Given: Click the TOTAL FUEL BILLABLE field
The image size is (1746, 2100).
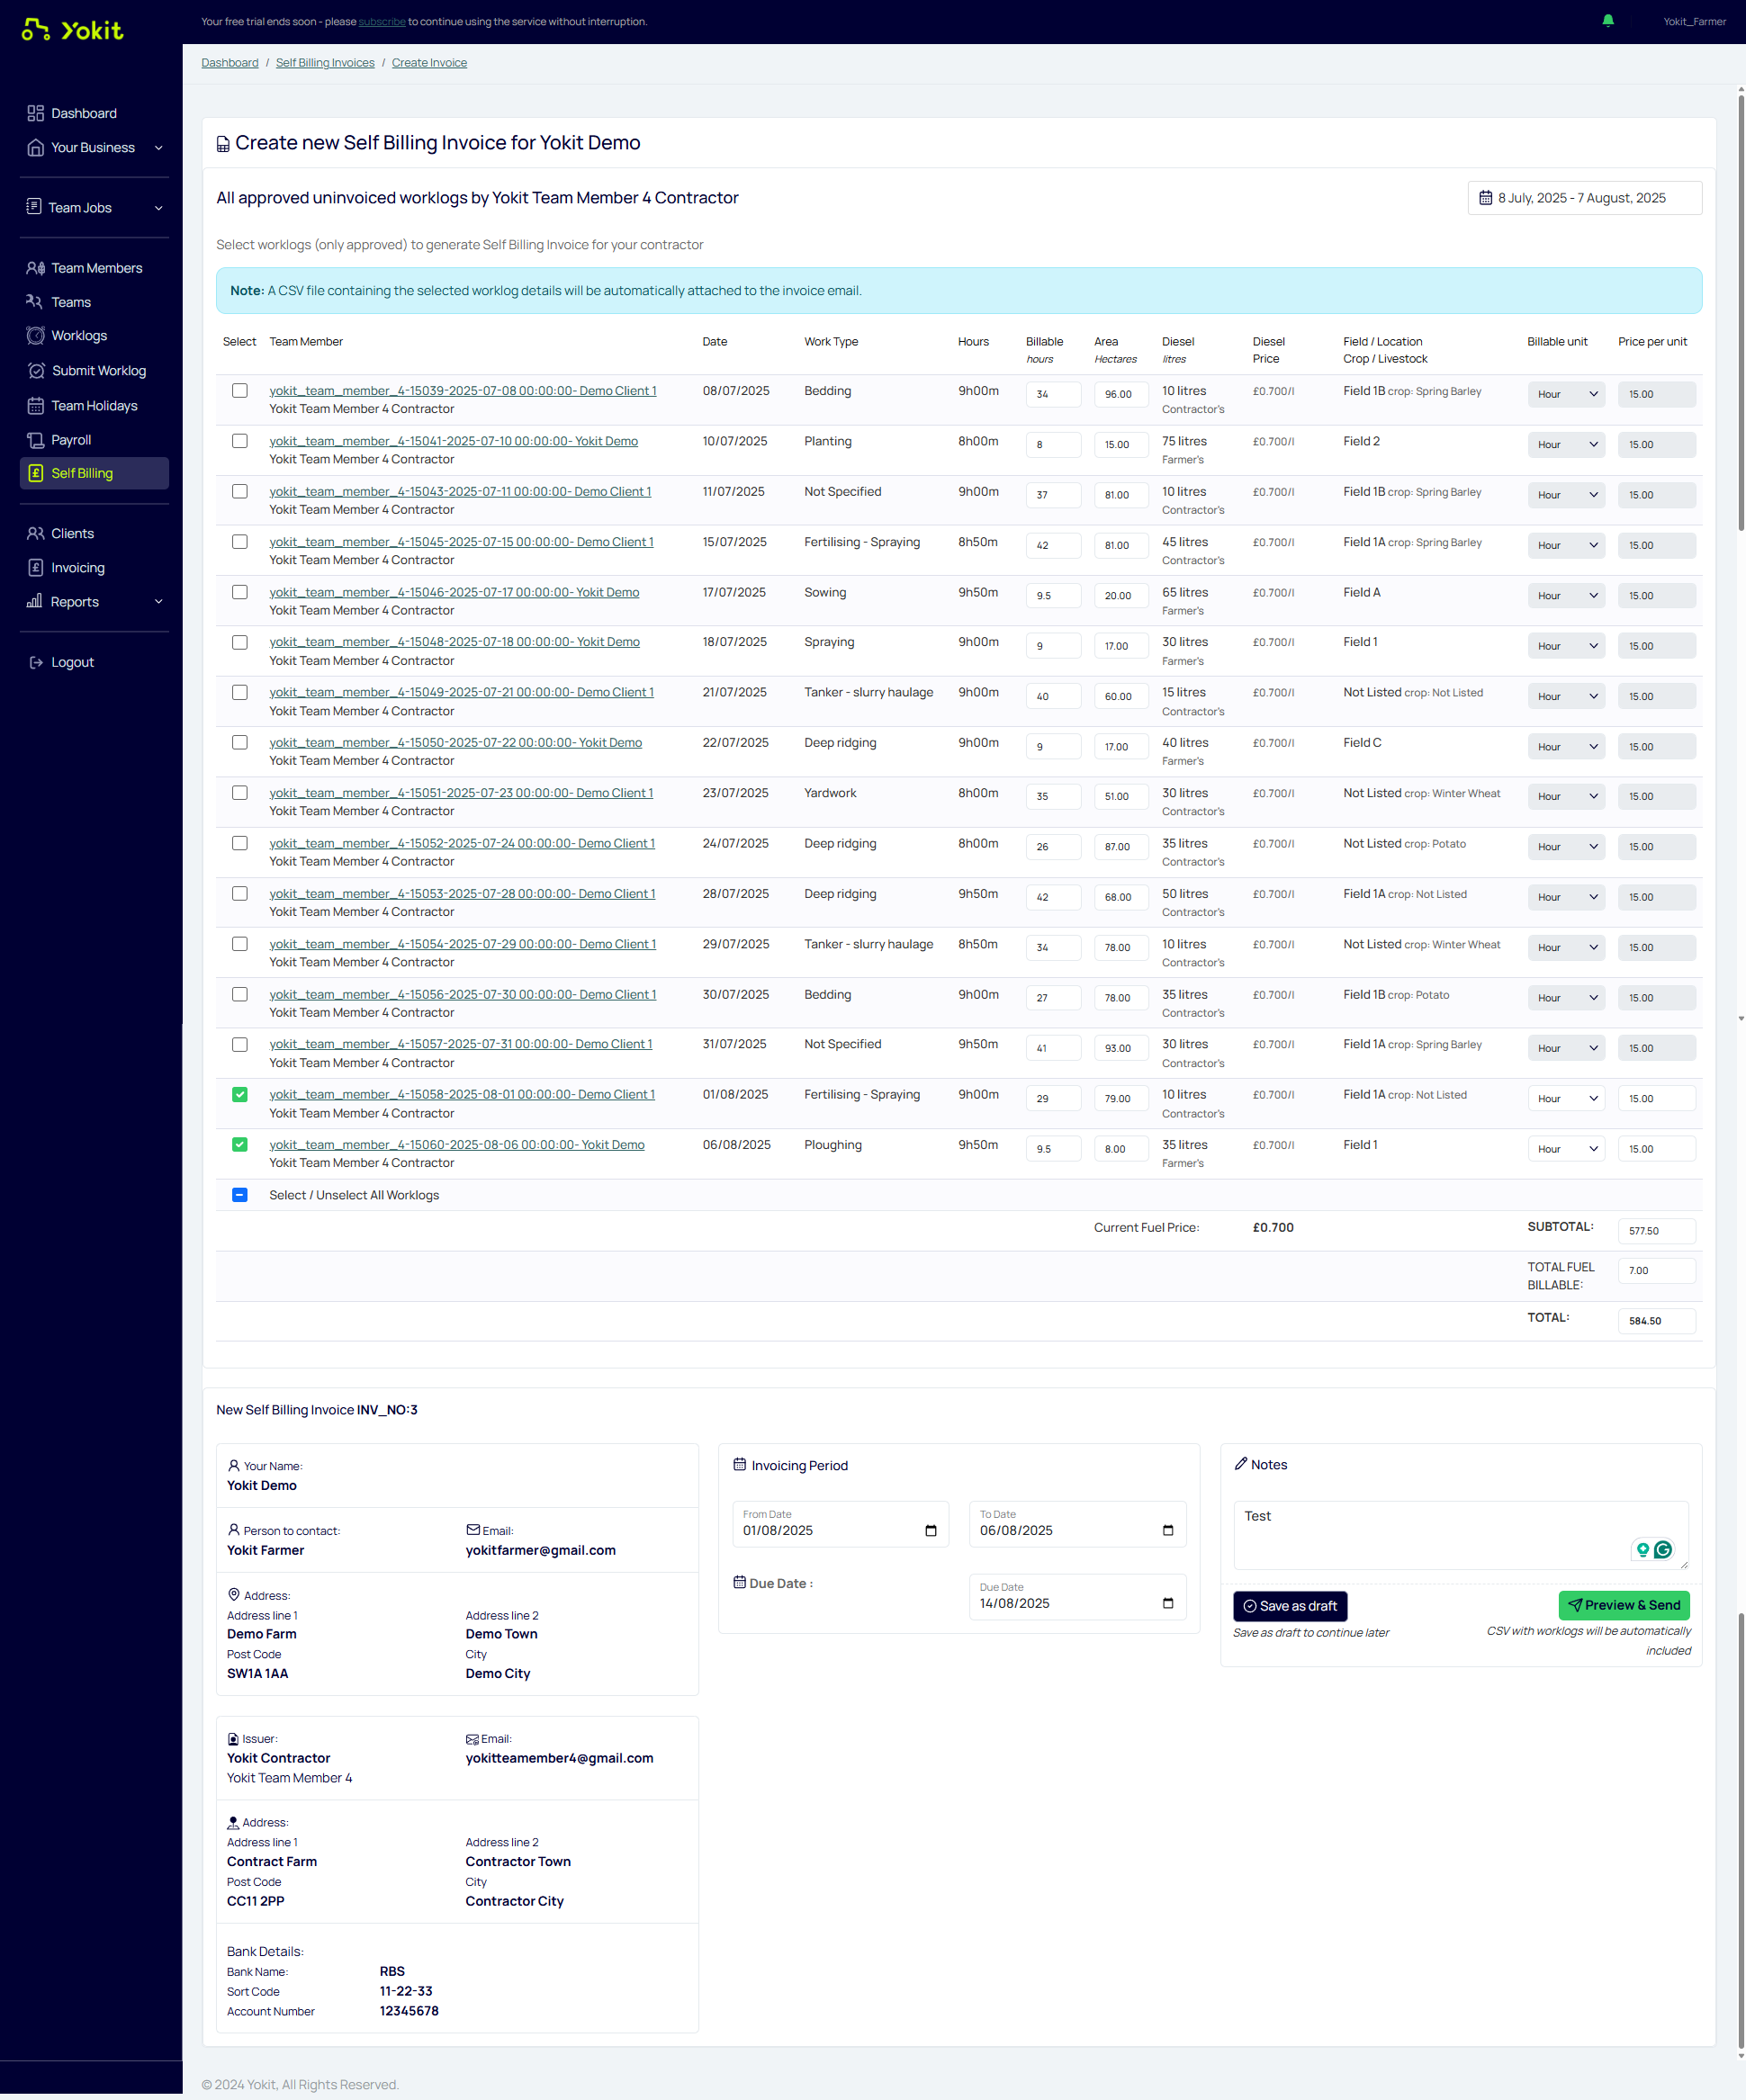Looking at the screenshot, I should pos(1657,1271).
